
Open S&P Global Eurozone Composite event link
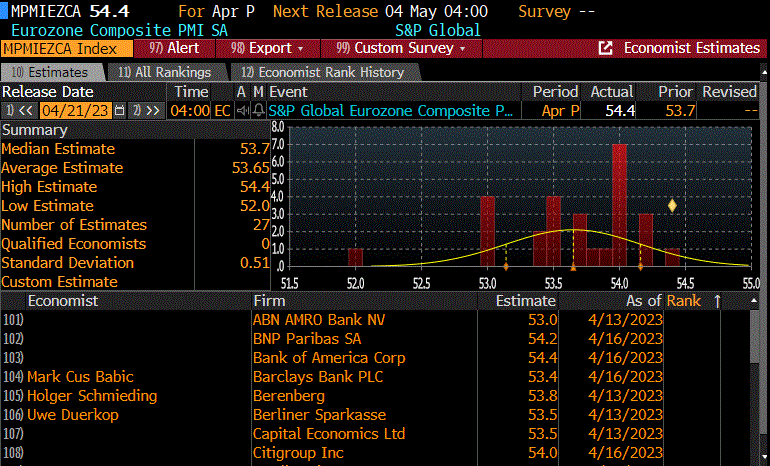pos(390,111)
